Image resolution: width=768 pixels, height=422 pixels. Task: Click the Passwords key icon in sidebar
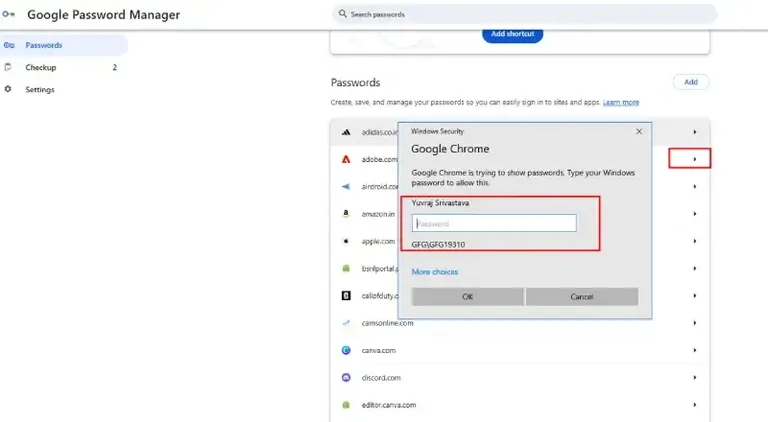pyautogui.click(x=9, y=45)
